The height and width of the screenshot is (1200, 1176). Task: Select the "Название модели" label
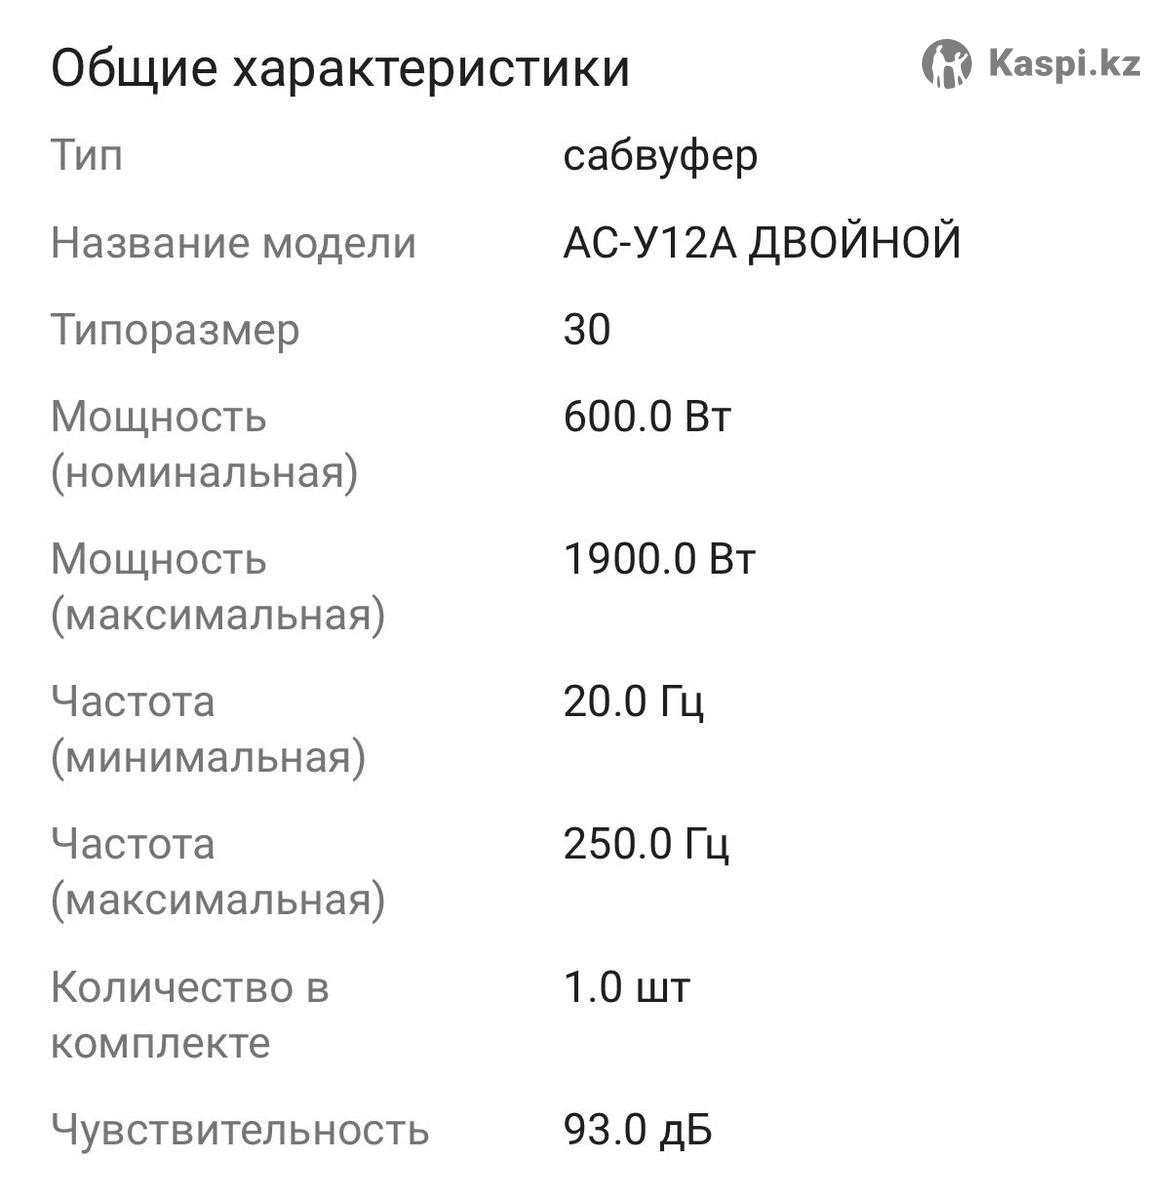(233, 243)
